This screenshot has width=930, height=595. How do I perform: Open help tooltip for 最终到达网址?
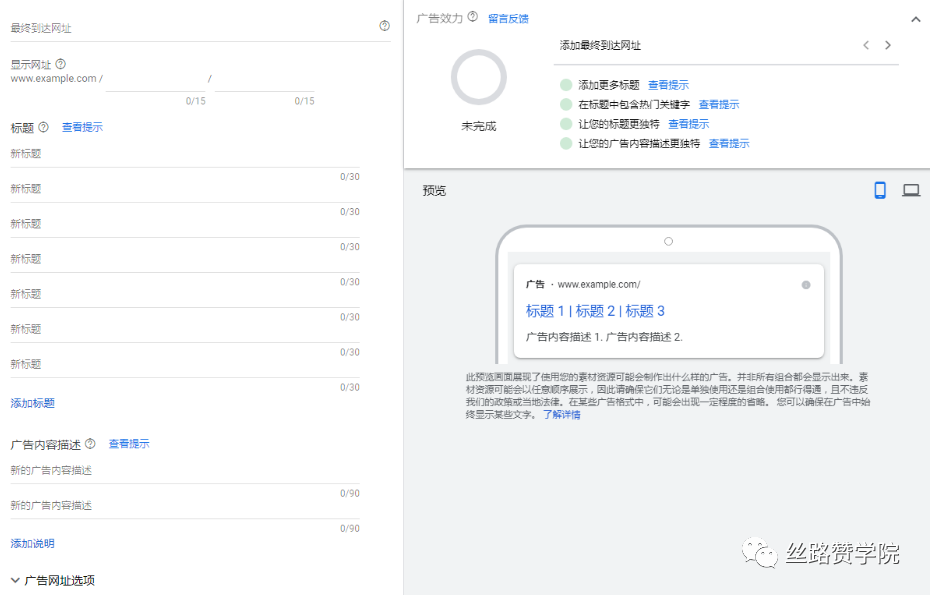coord(384,26)
